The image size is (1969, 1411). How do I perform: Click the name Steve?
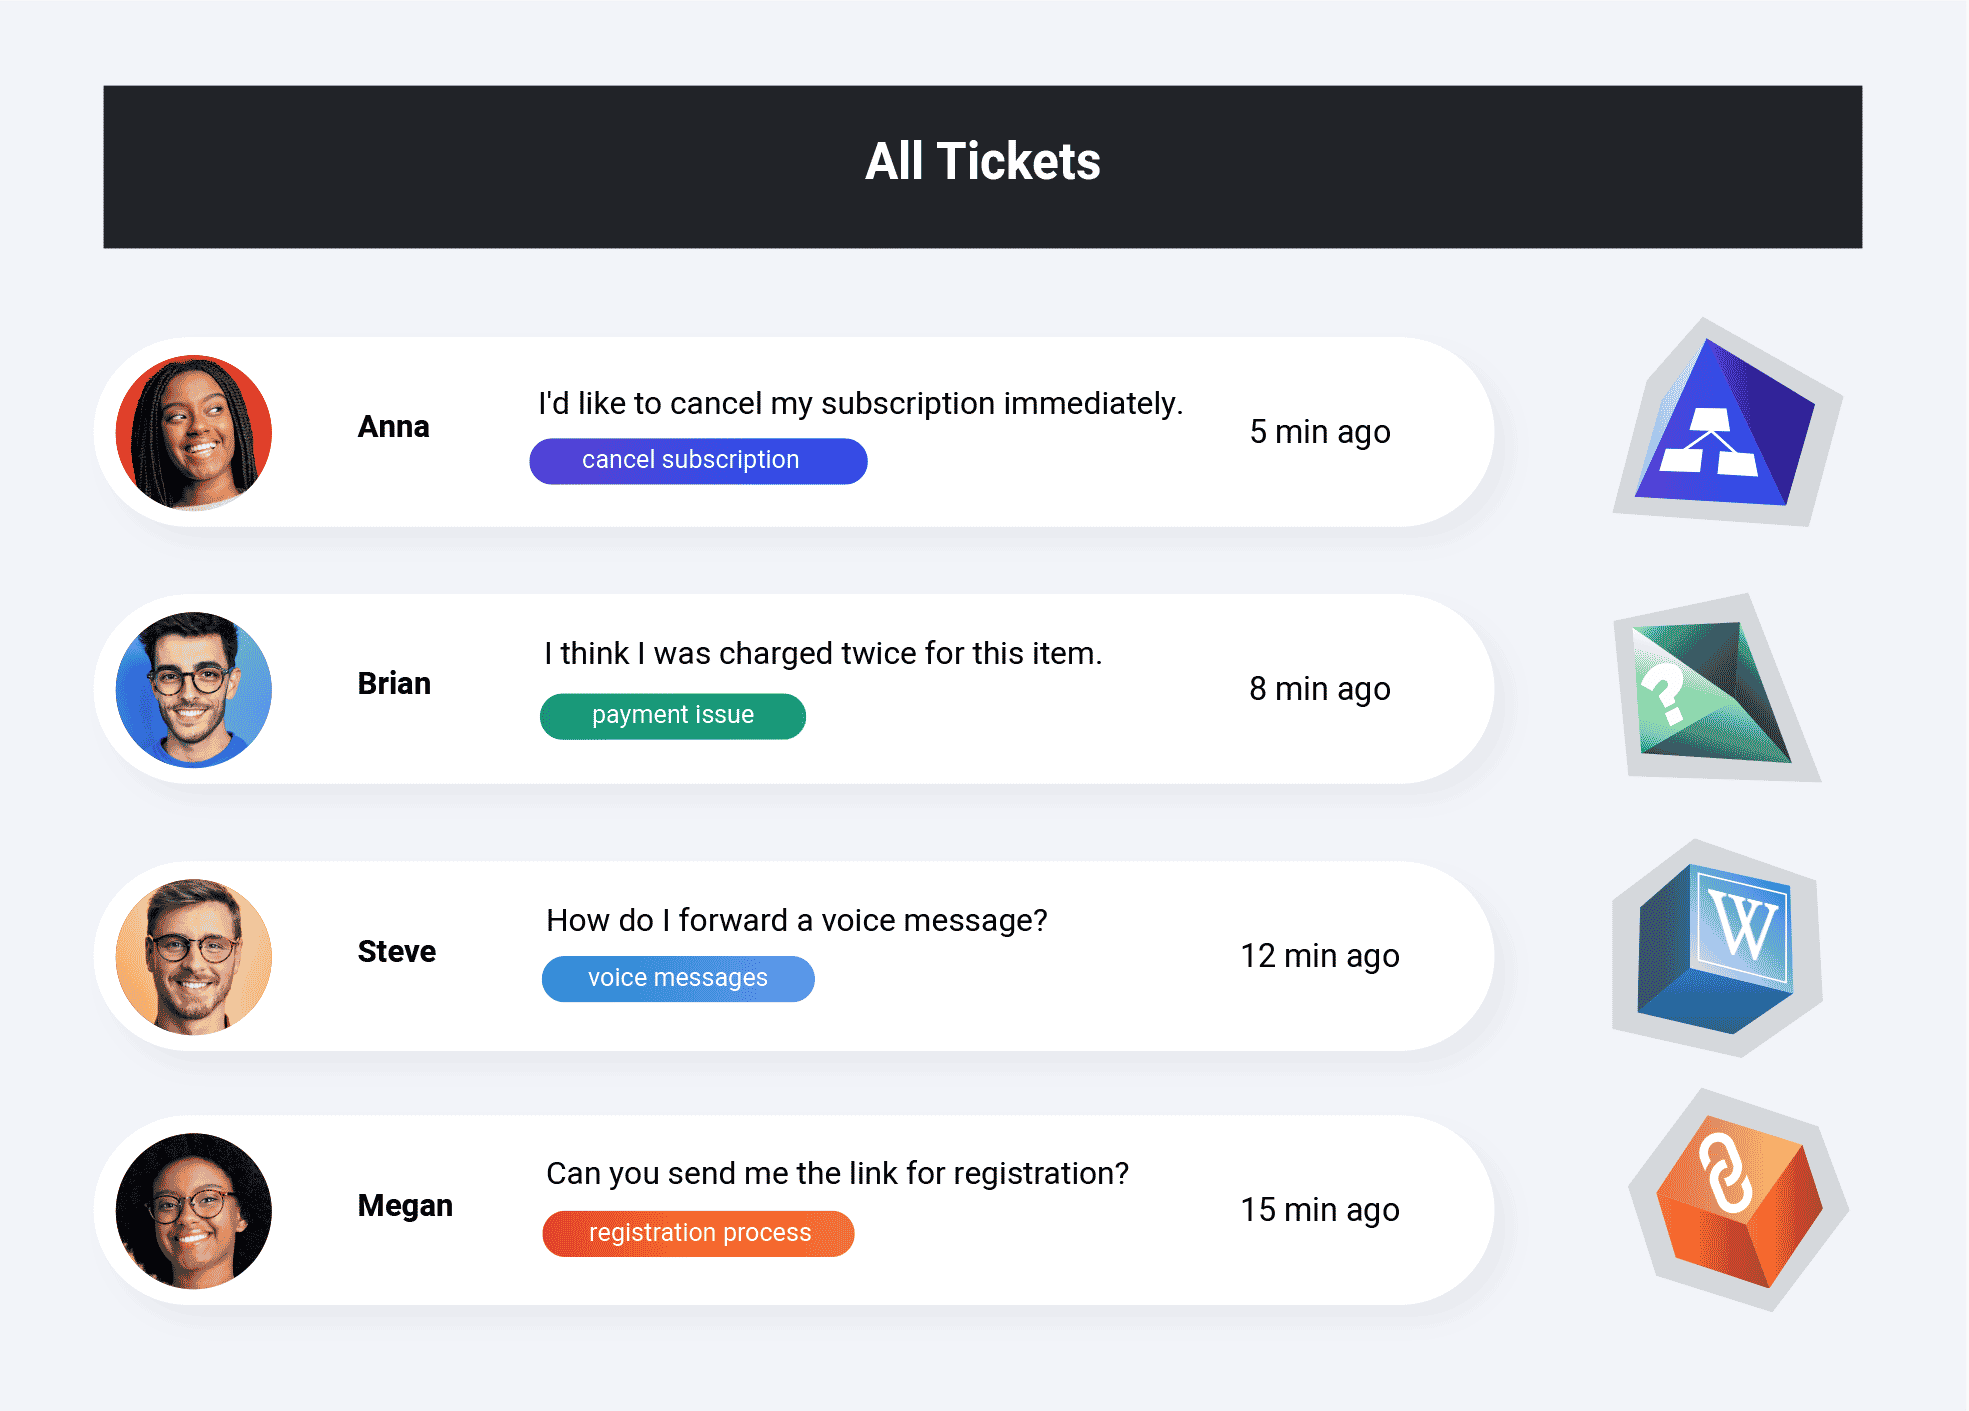click(397, 952)
